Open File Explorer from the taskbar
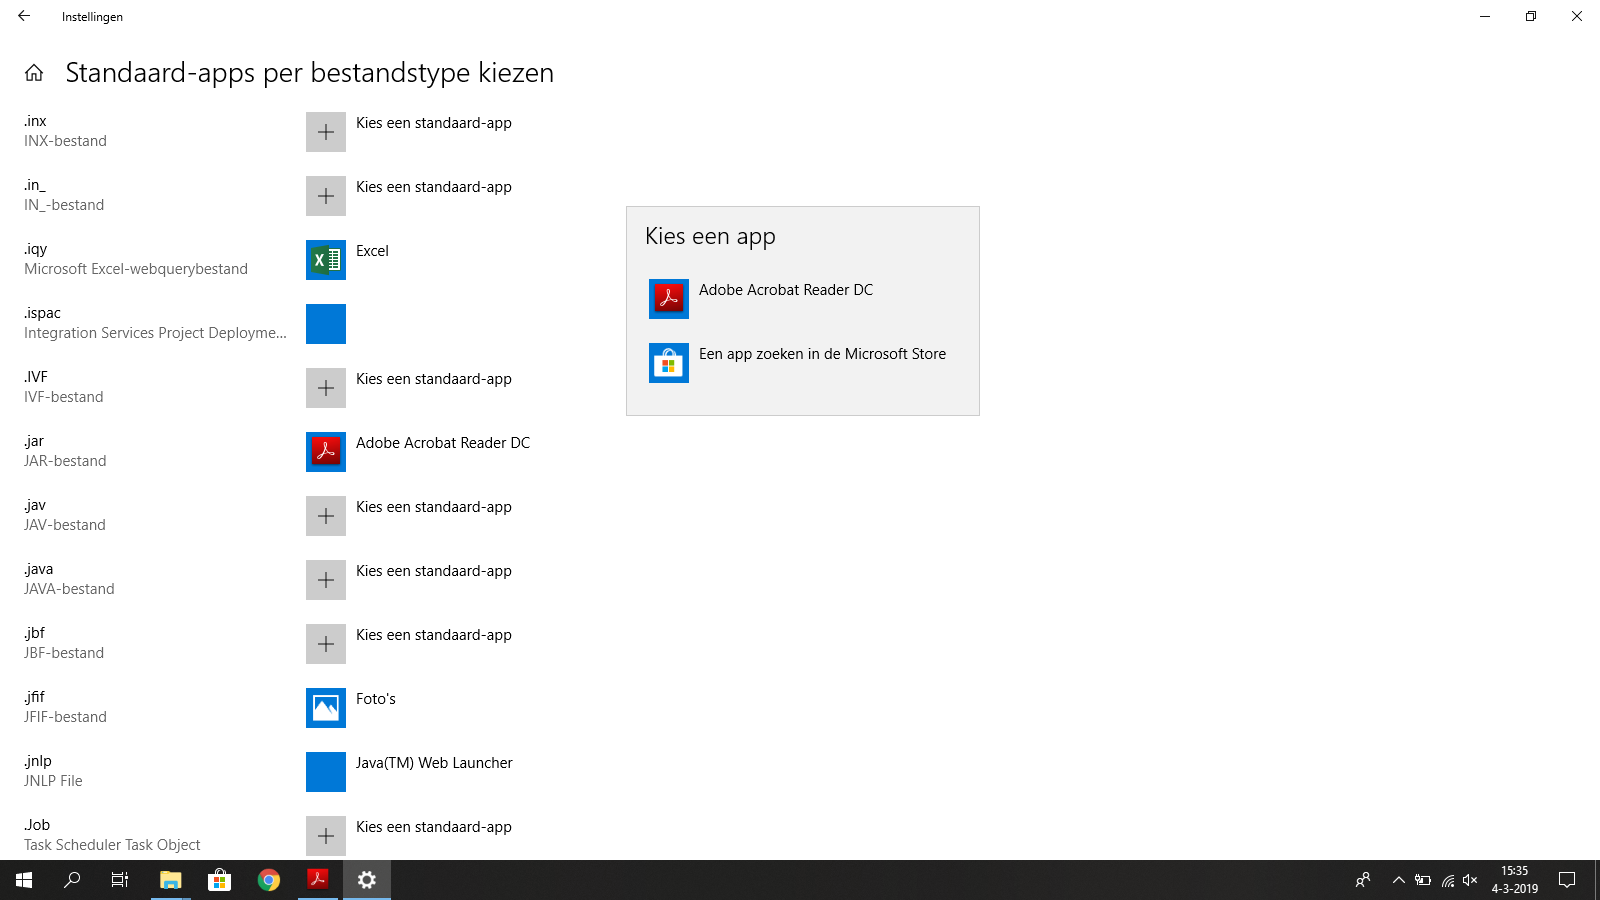The height and width of the screenshot is (900, 1600). pyautogui.click(x=171, y=880)
